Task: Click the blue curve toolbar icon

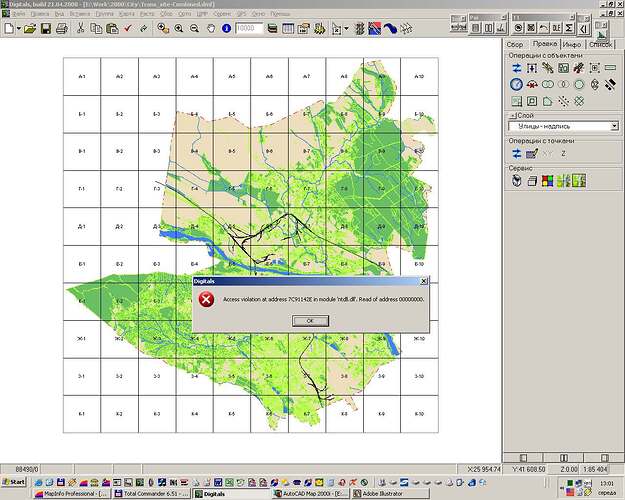Action: [391, 28]
